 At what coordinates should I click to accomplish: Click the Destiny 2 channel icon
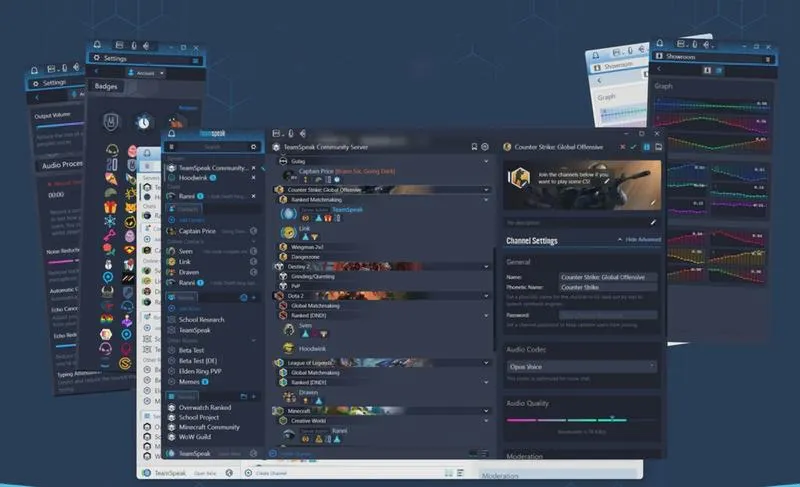tap(279, 266)
